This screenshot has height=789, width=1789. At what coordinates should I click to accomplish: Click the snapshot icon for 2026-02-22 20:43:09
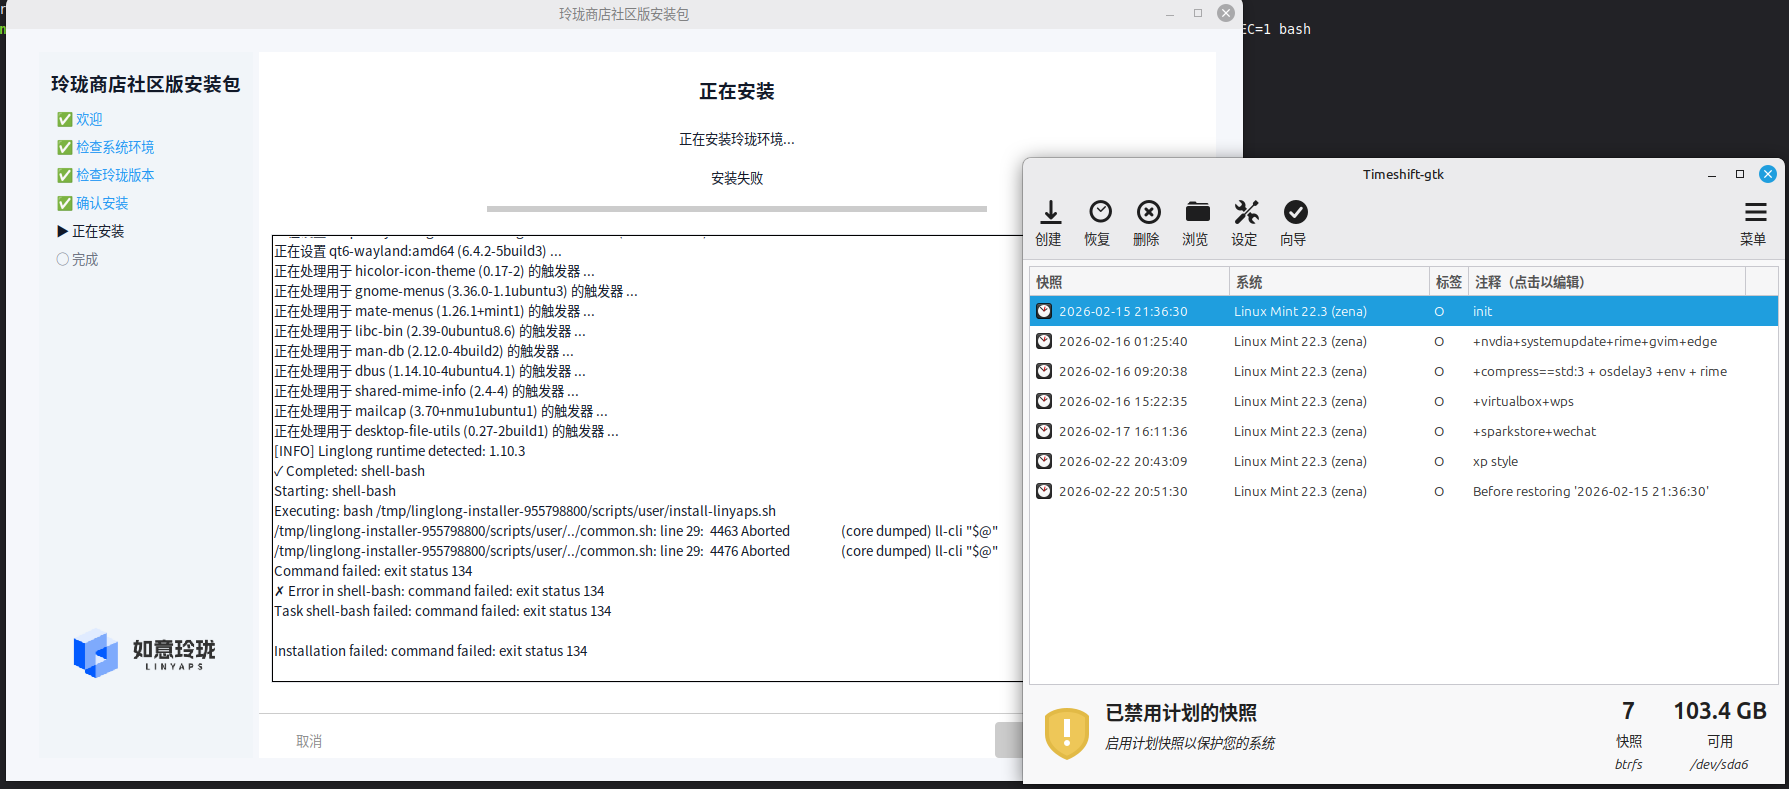coord(1044,461)
